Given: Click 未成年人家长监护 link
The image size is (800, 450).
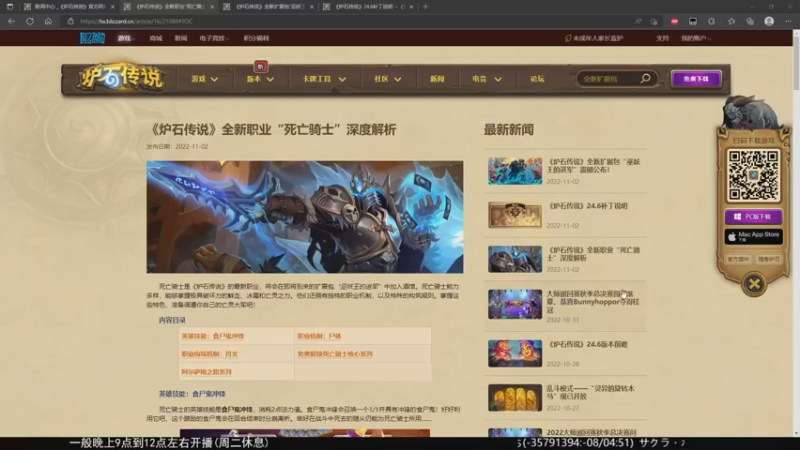Looking at the screenshot, I should 594,38.
